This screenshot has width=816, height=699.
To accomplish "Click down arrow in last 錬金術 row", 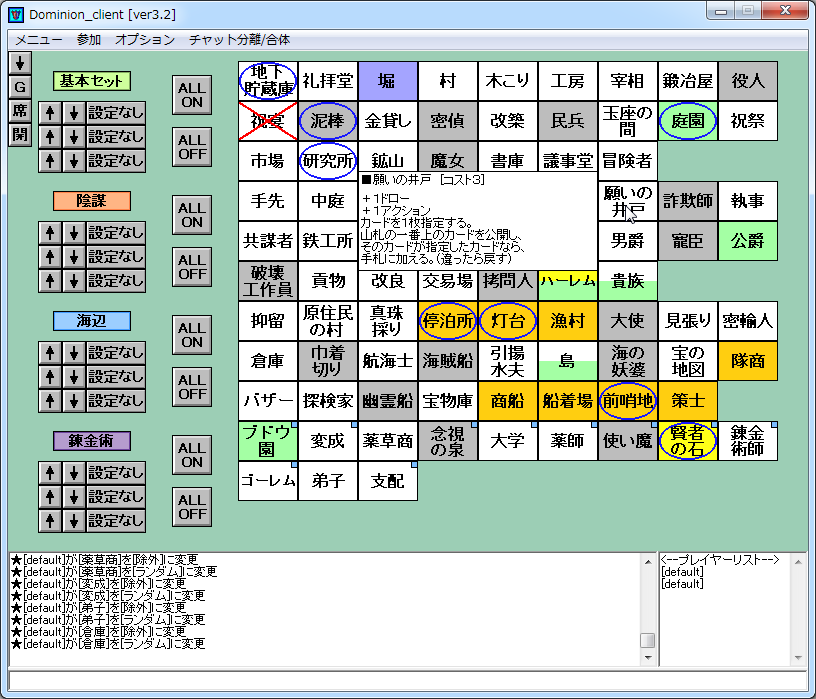I will point(74,520).
